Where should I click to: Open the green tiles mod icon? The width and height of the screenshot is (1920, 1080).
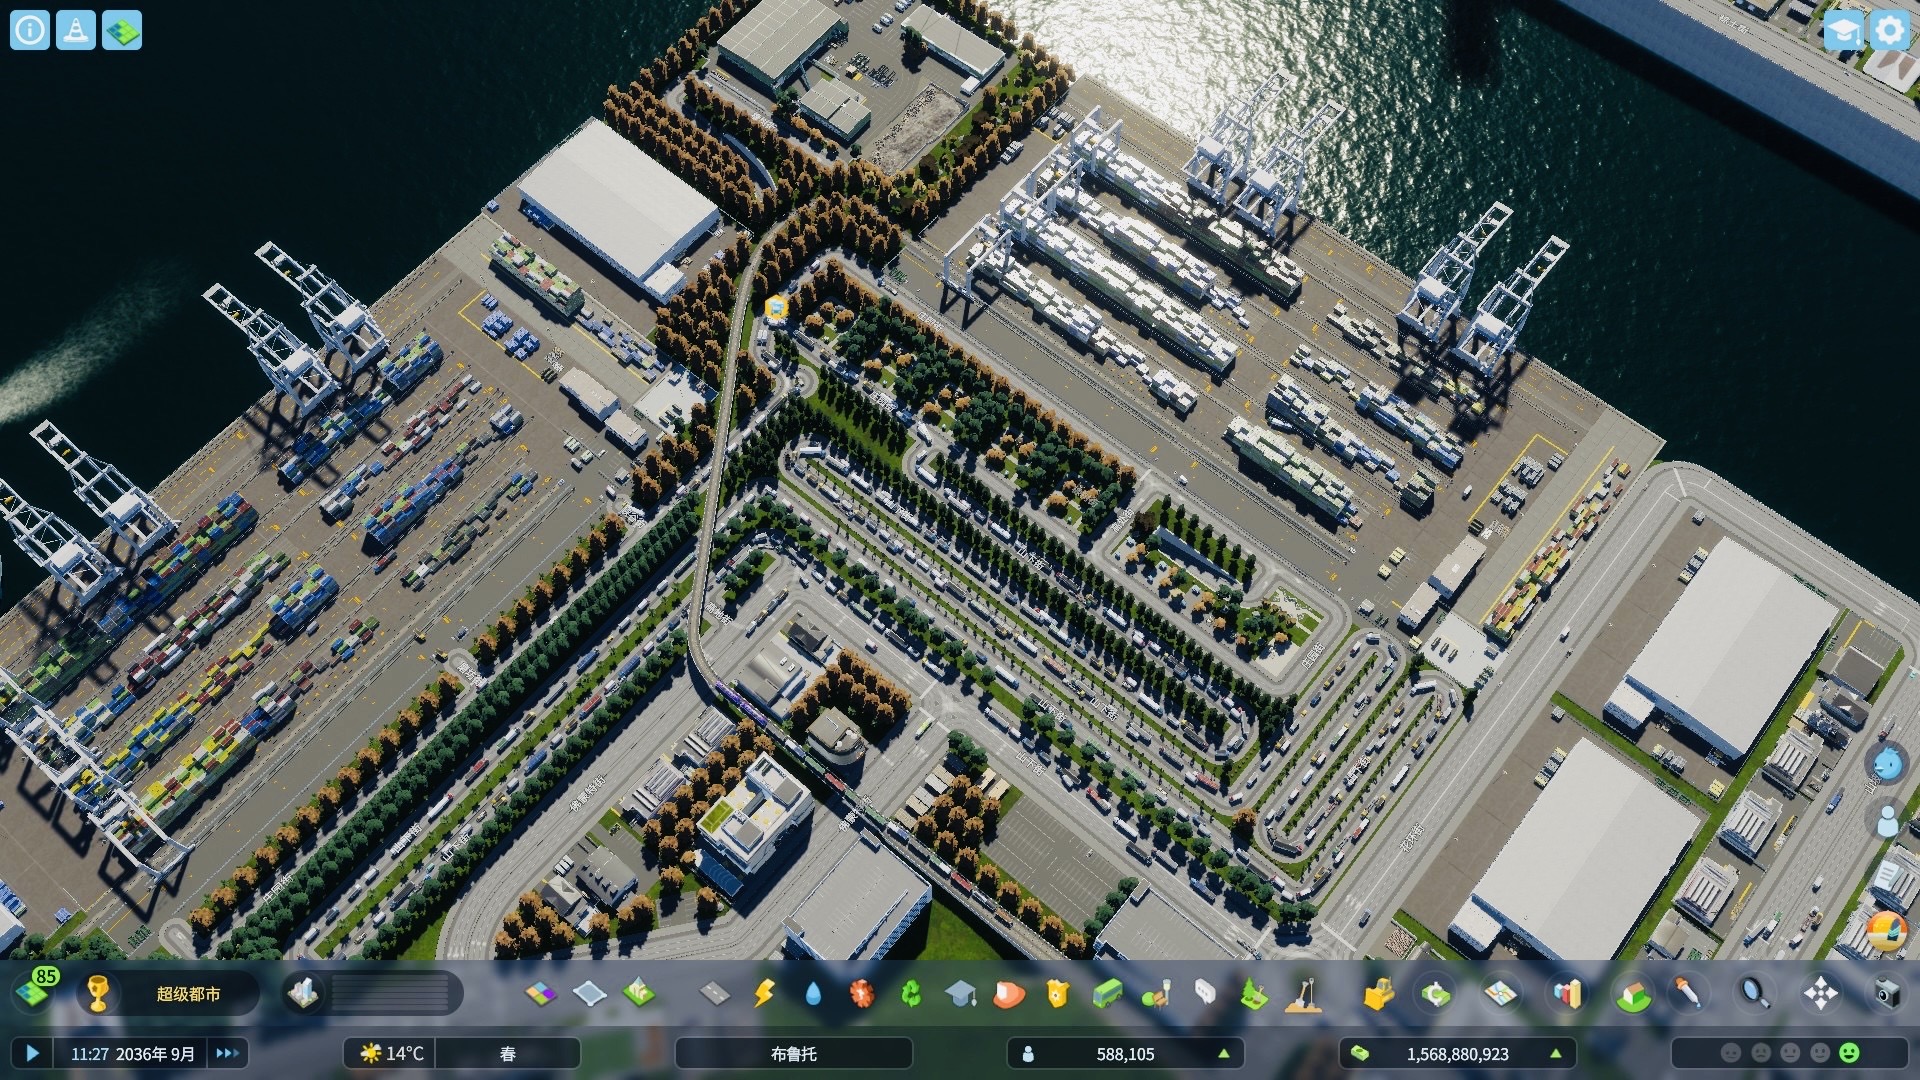[x=122, y=30]
